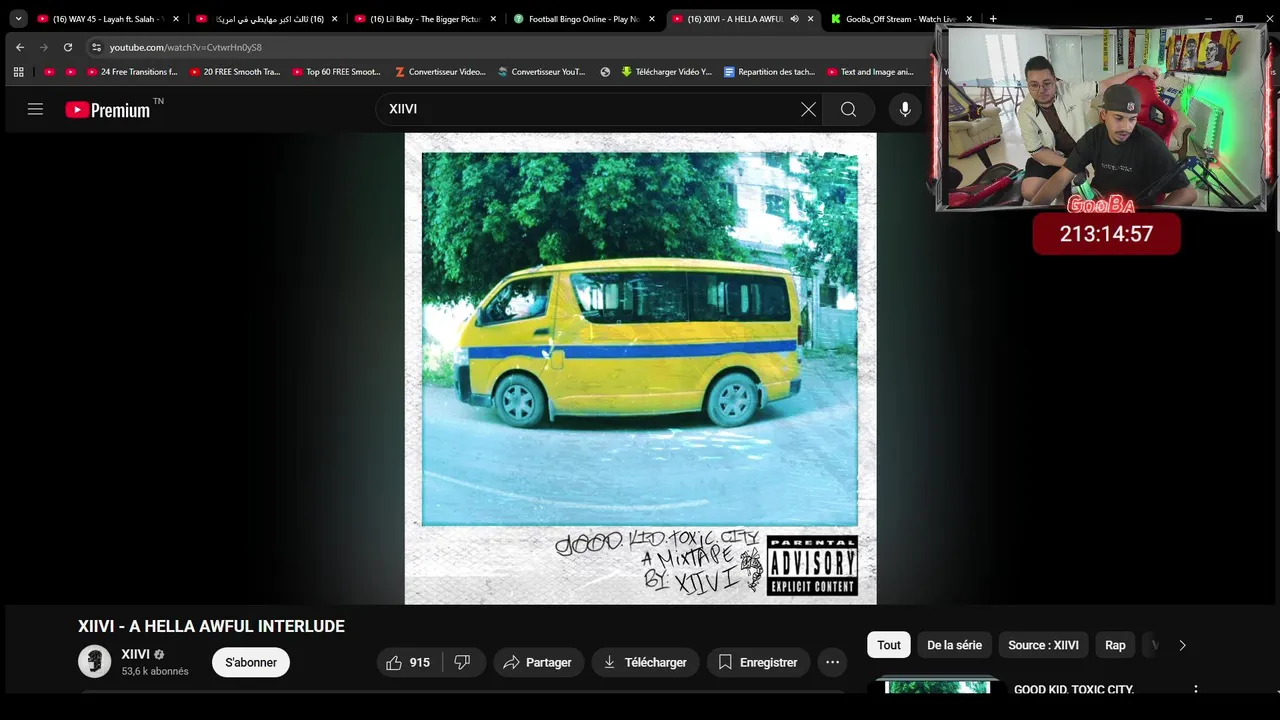Select the Rap filter chip

1115,645
